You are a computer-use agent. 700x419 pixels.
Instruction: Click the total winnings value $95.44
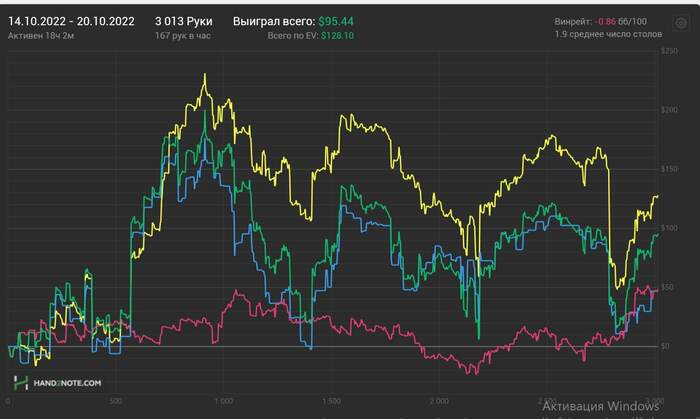[336, 21]
